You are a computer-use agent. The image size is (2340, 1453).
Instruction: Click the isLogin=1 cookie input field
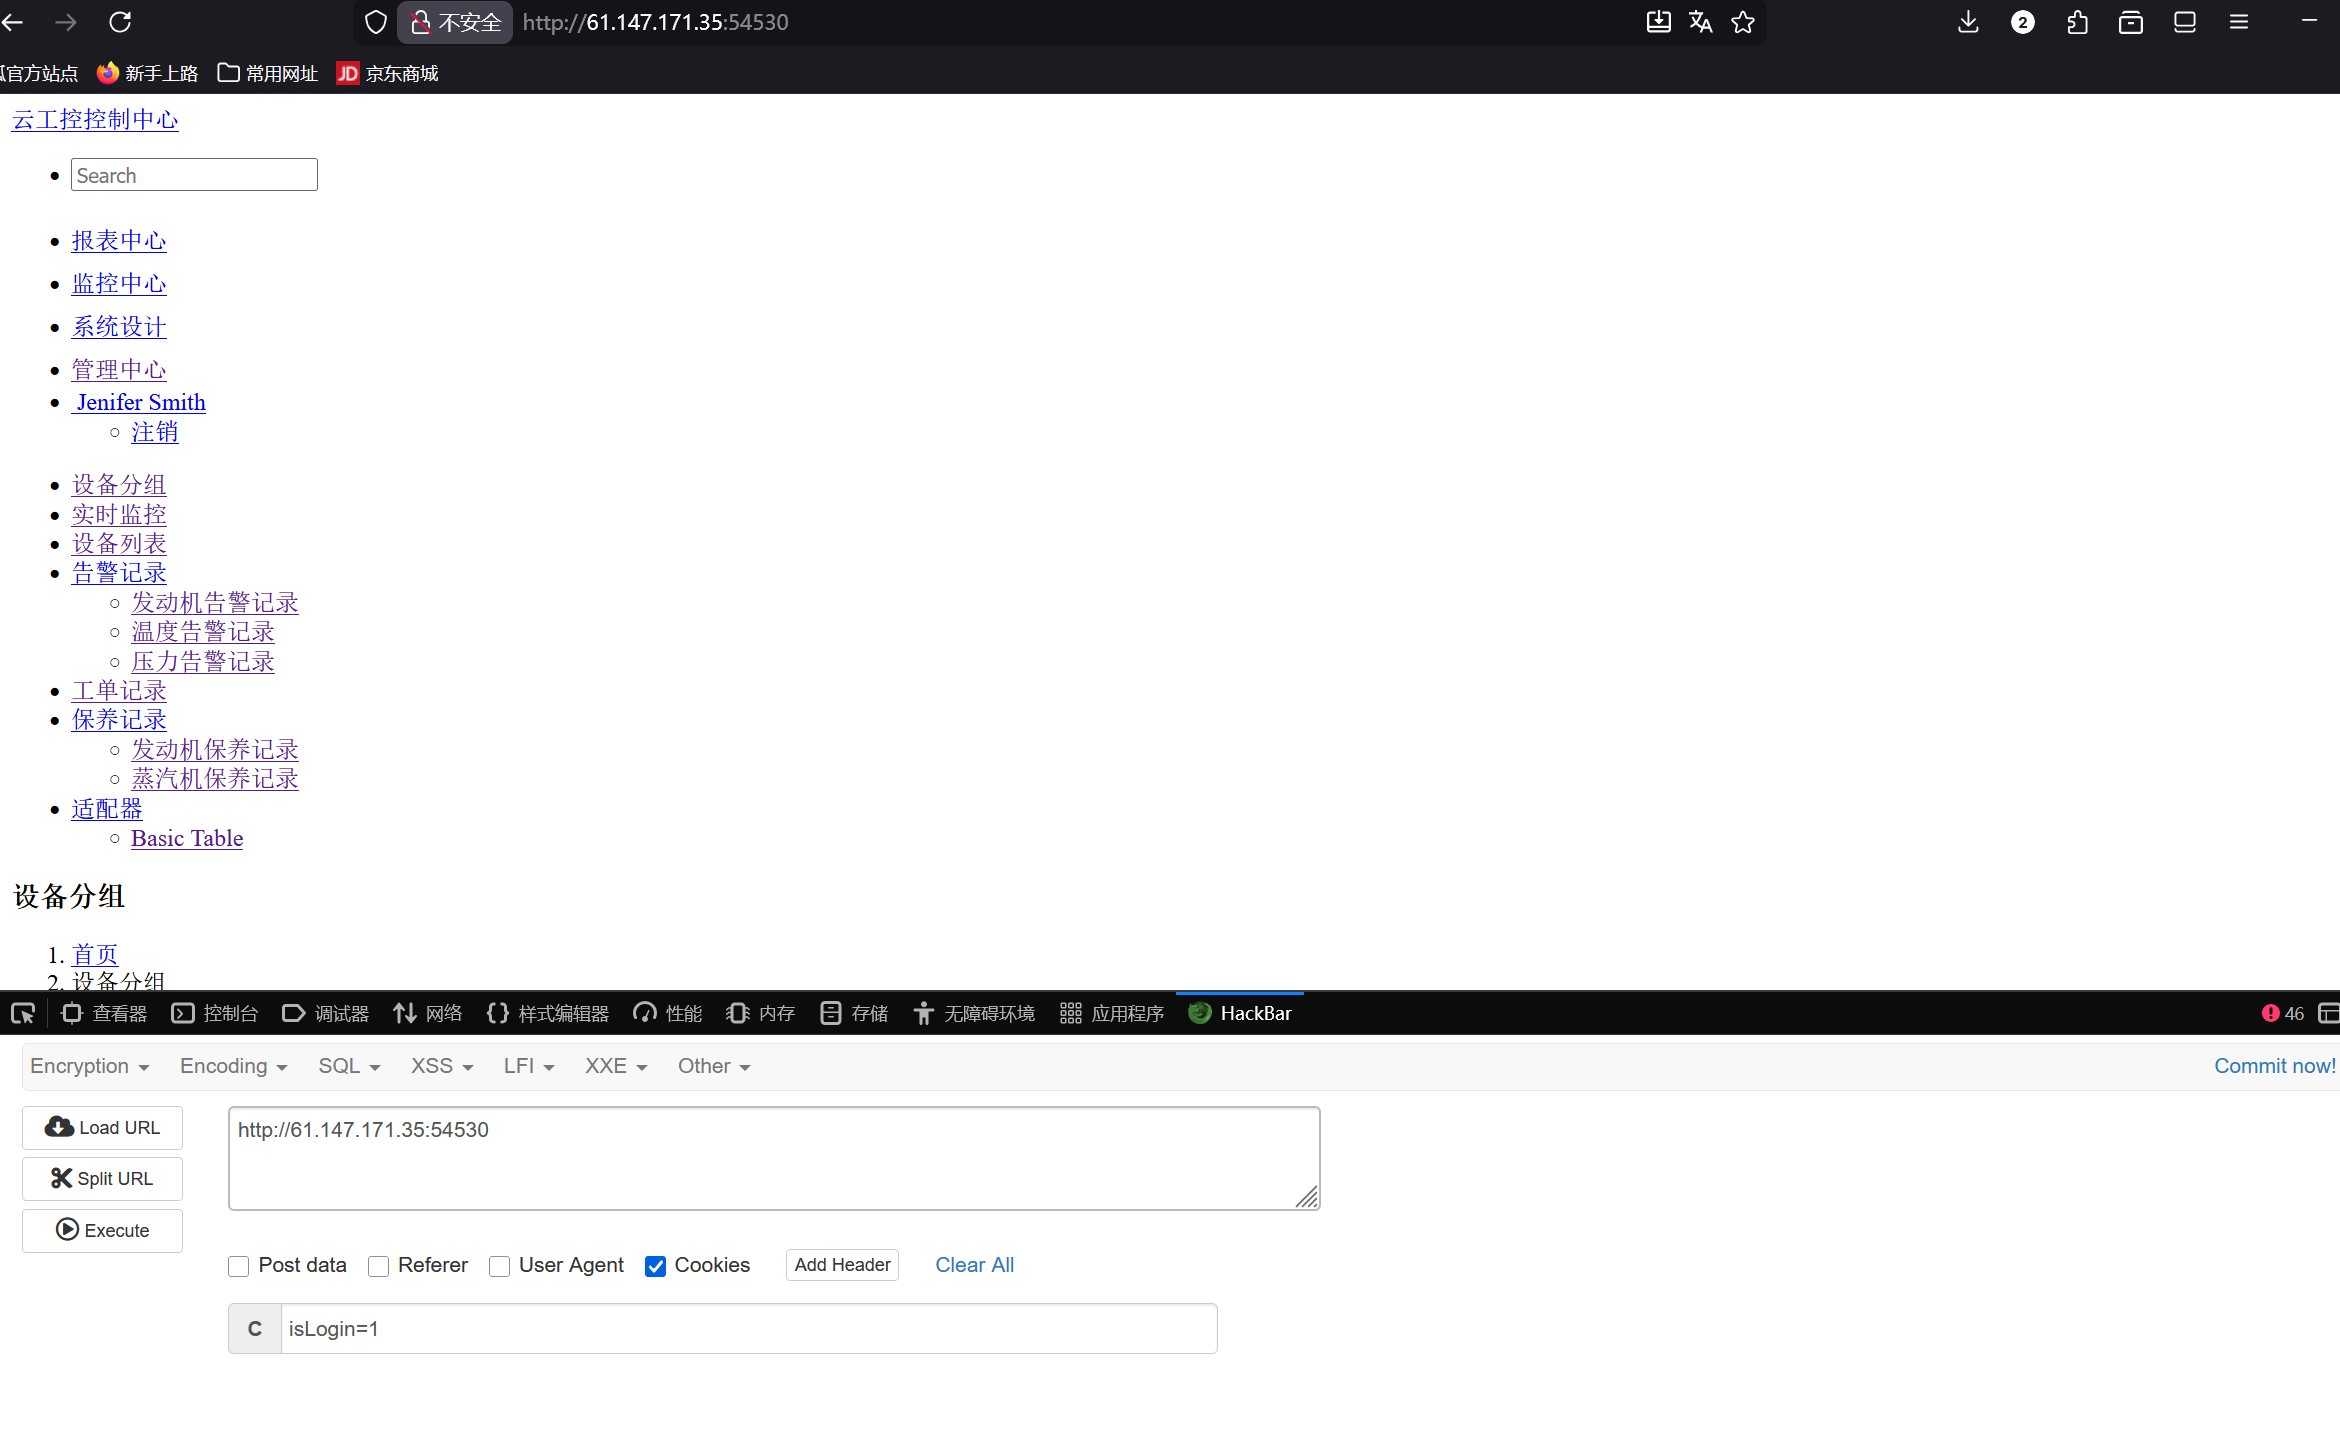coord(748,1329)
